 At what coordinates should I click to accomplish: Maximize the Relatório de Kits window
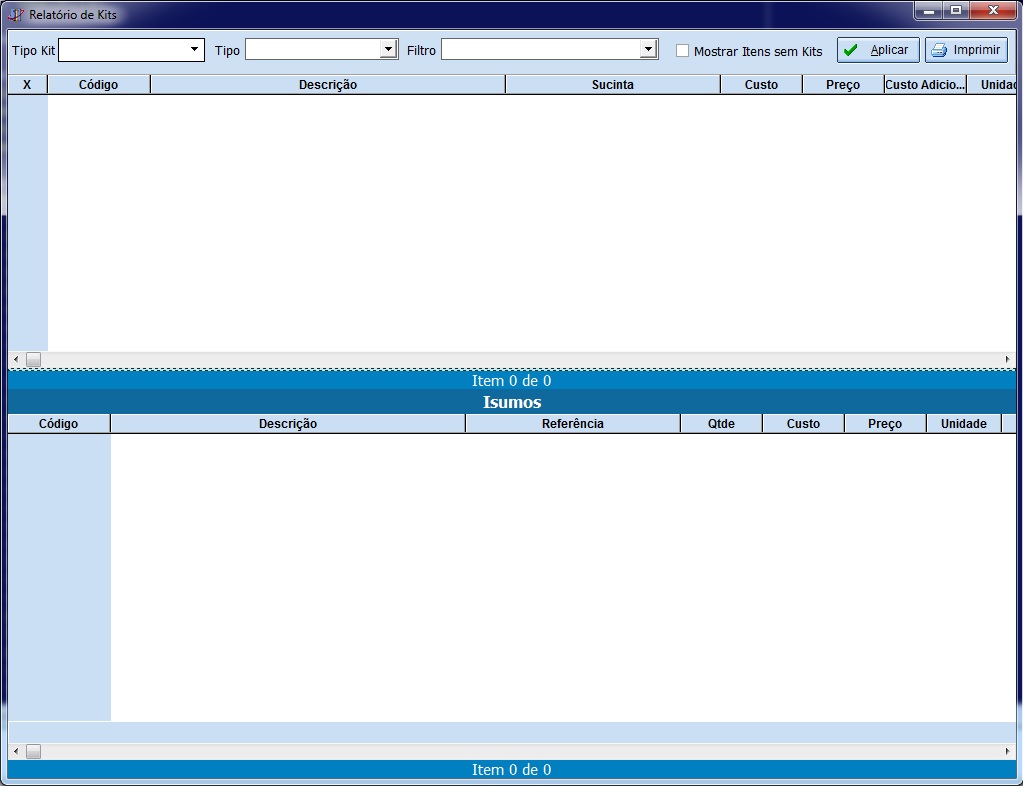coord(956,11)
